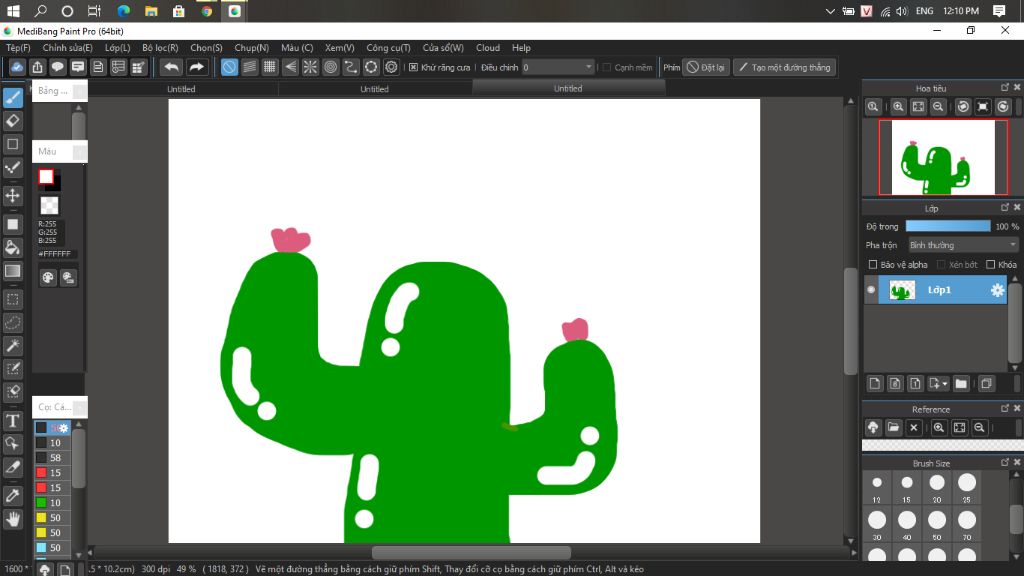Viewport: 1024px width, 576px height.
Task: Open the Lớp(L) menu
Action: [x=118, y=48]
